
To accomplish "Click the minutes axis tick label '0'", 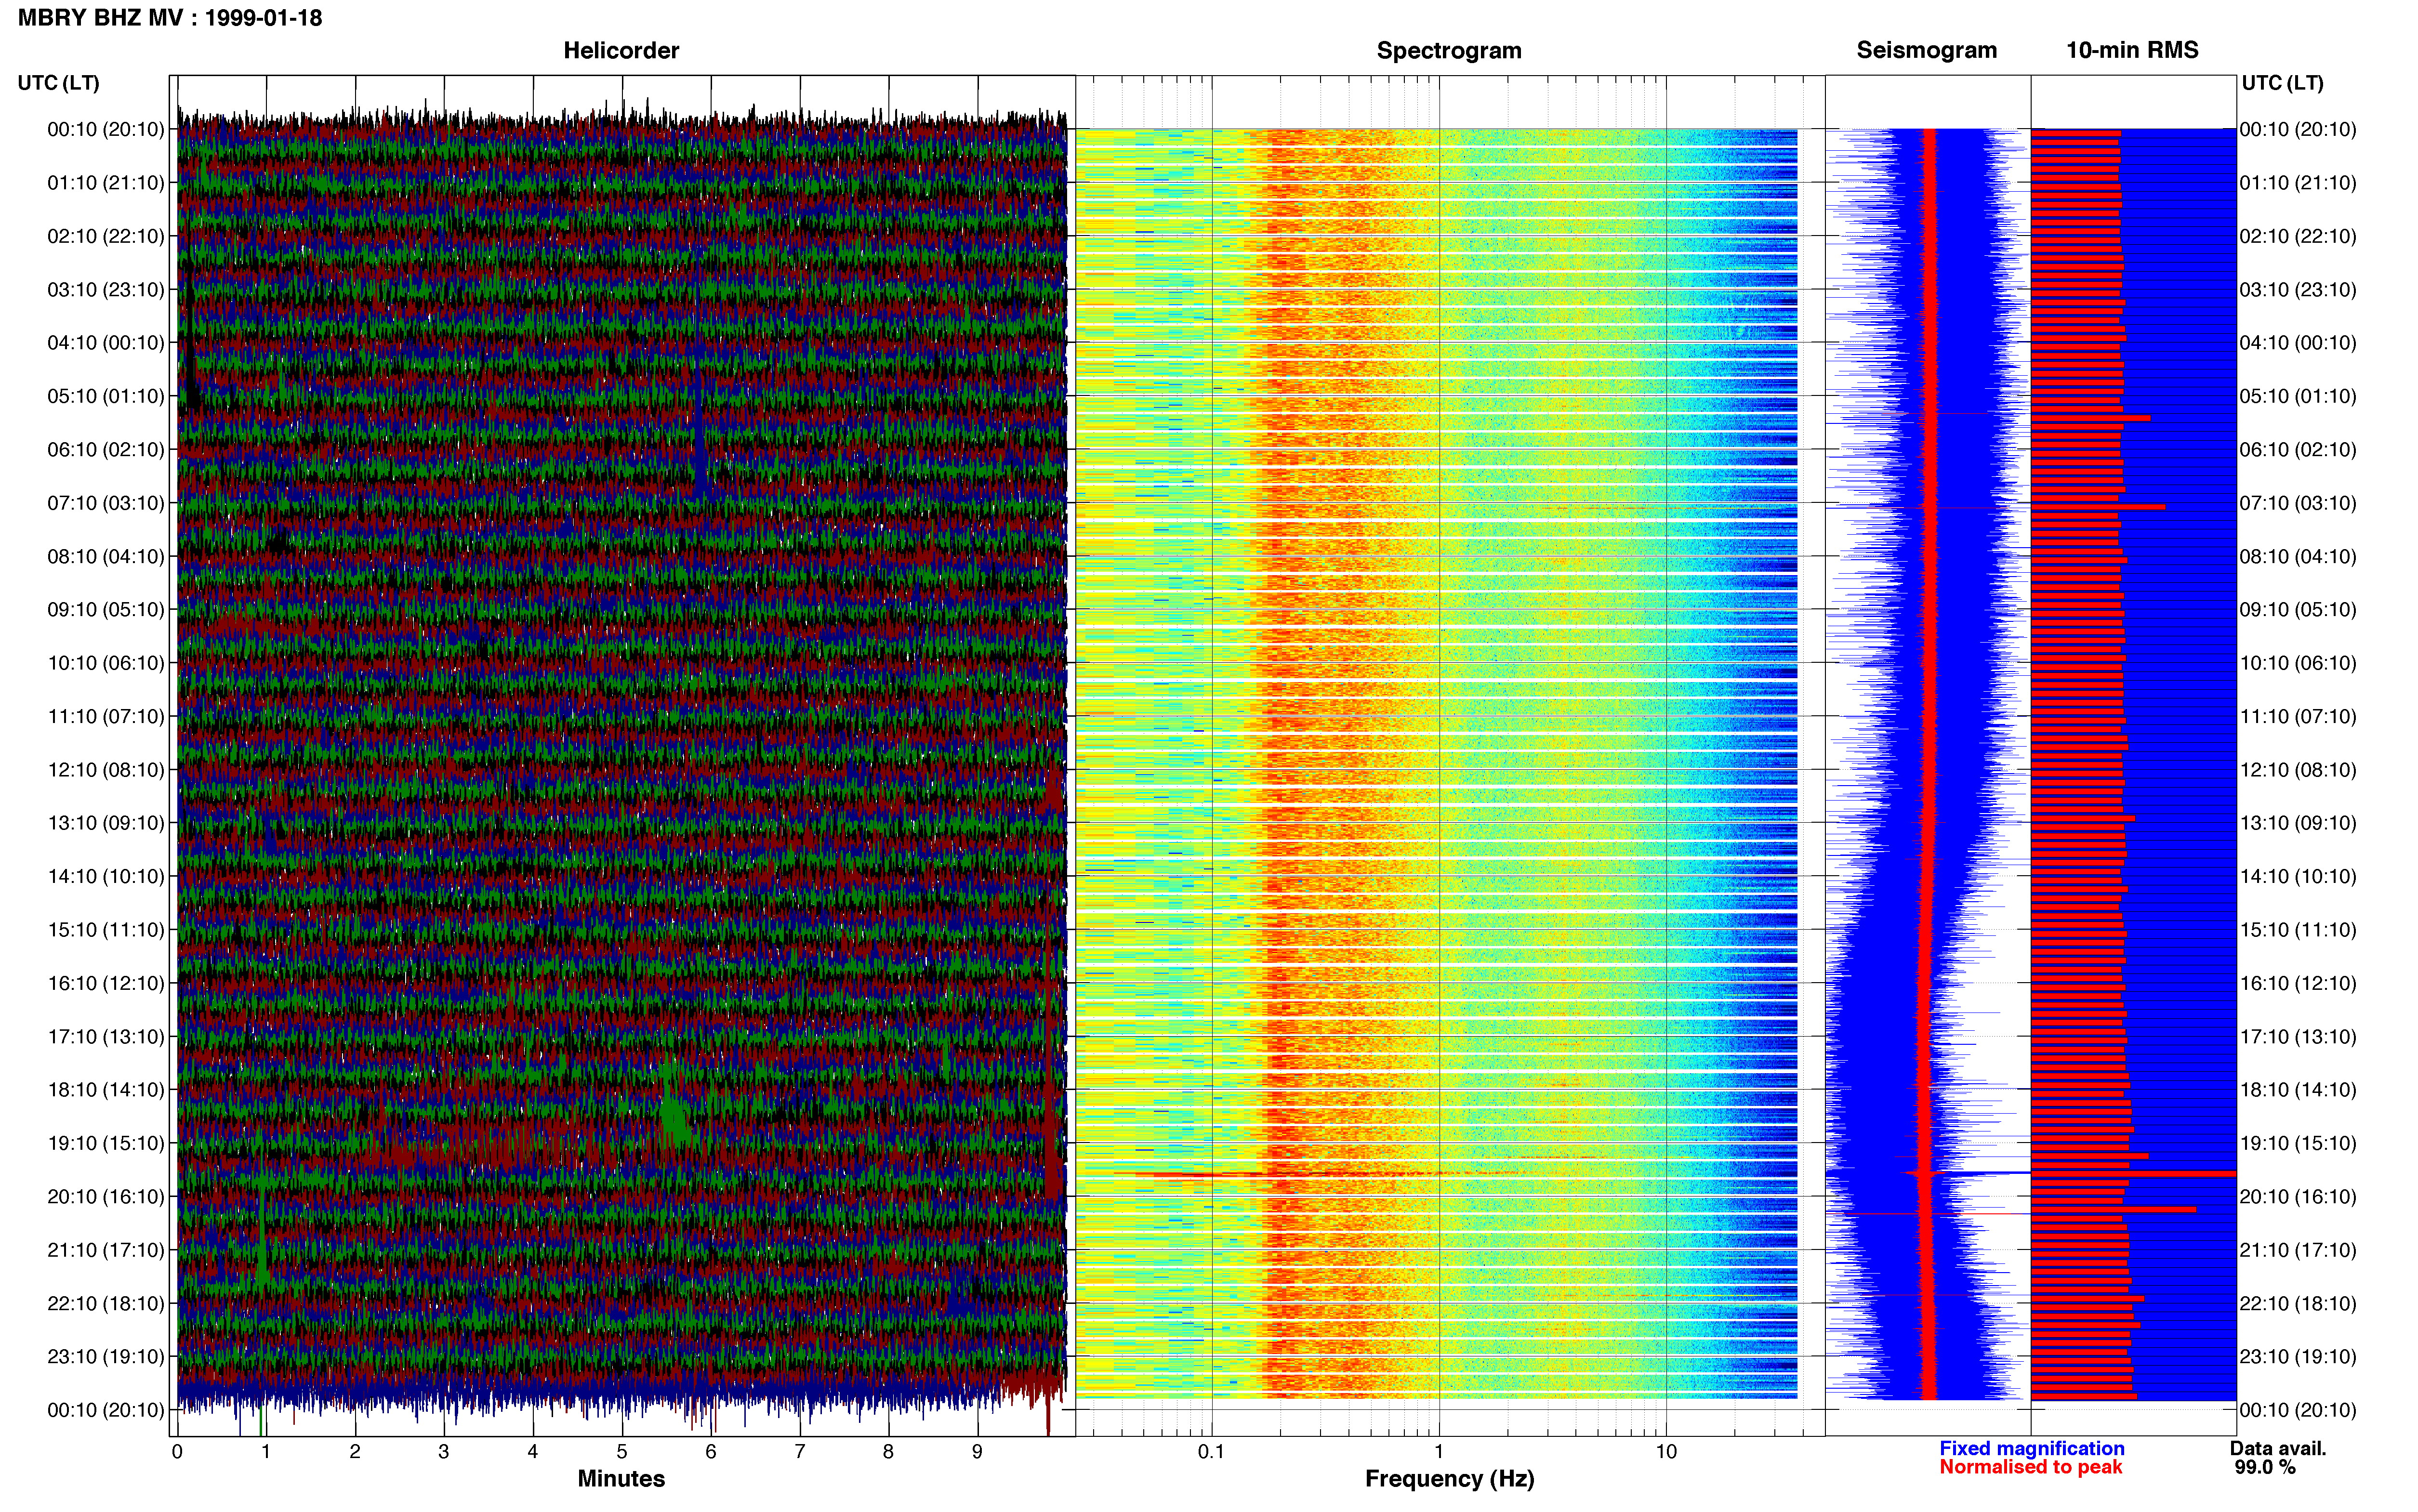I will click(177, 1452).
